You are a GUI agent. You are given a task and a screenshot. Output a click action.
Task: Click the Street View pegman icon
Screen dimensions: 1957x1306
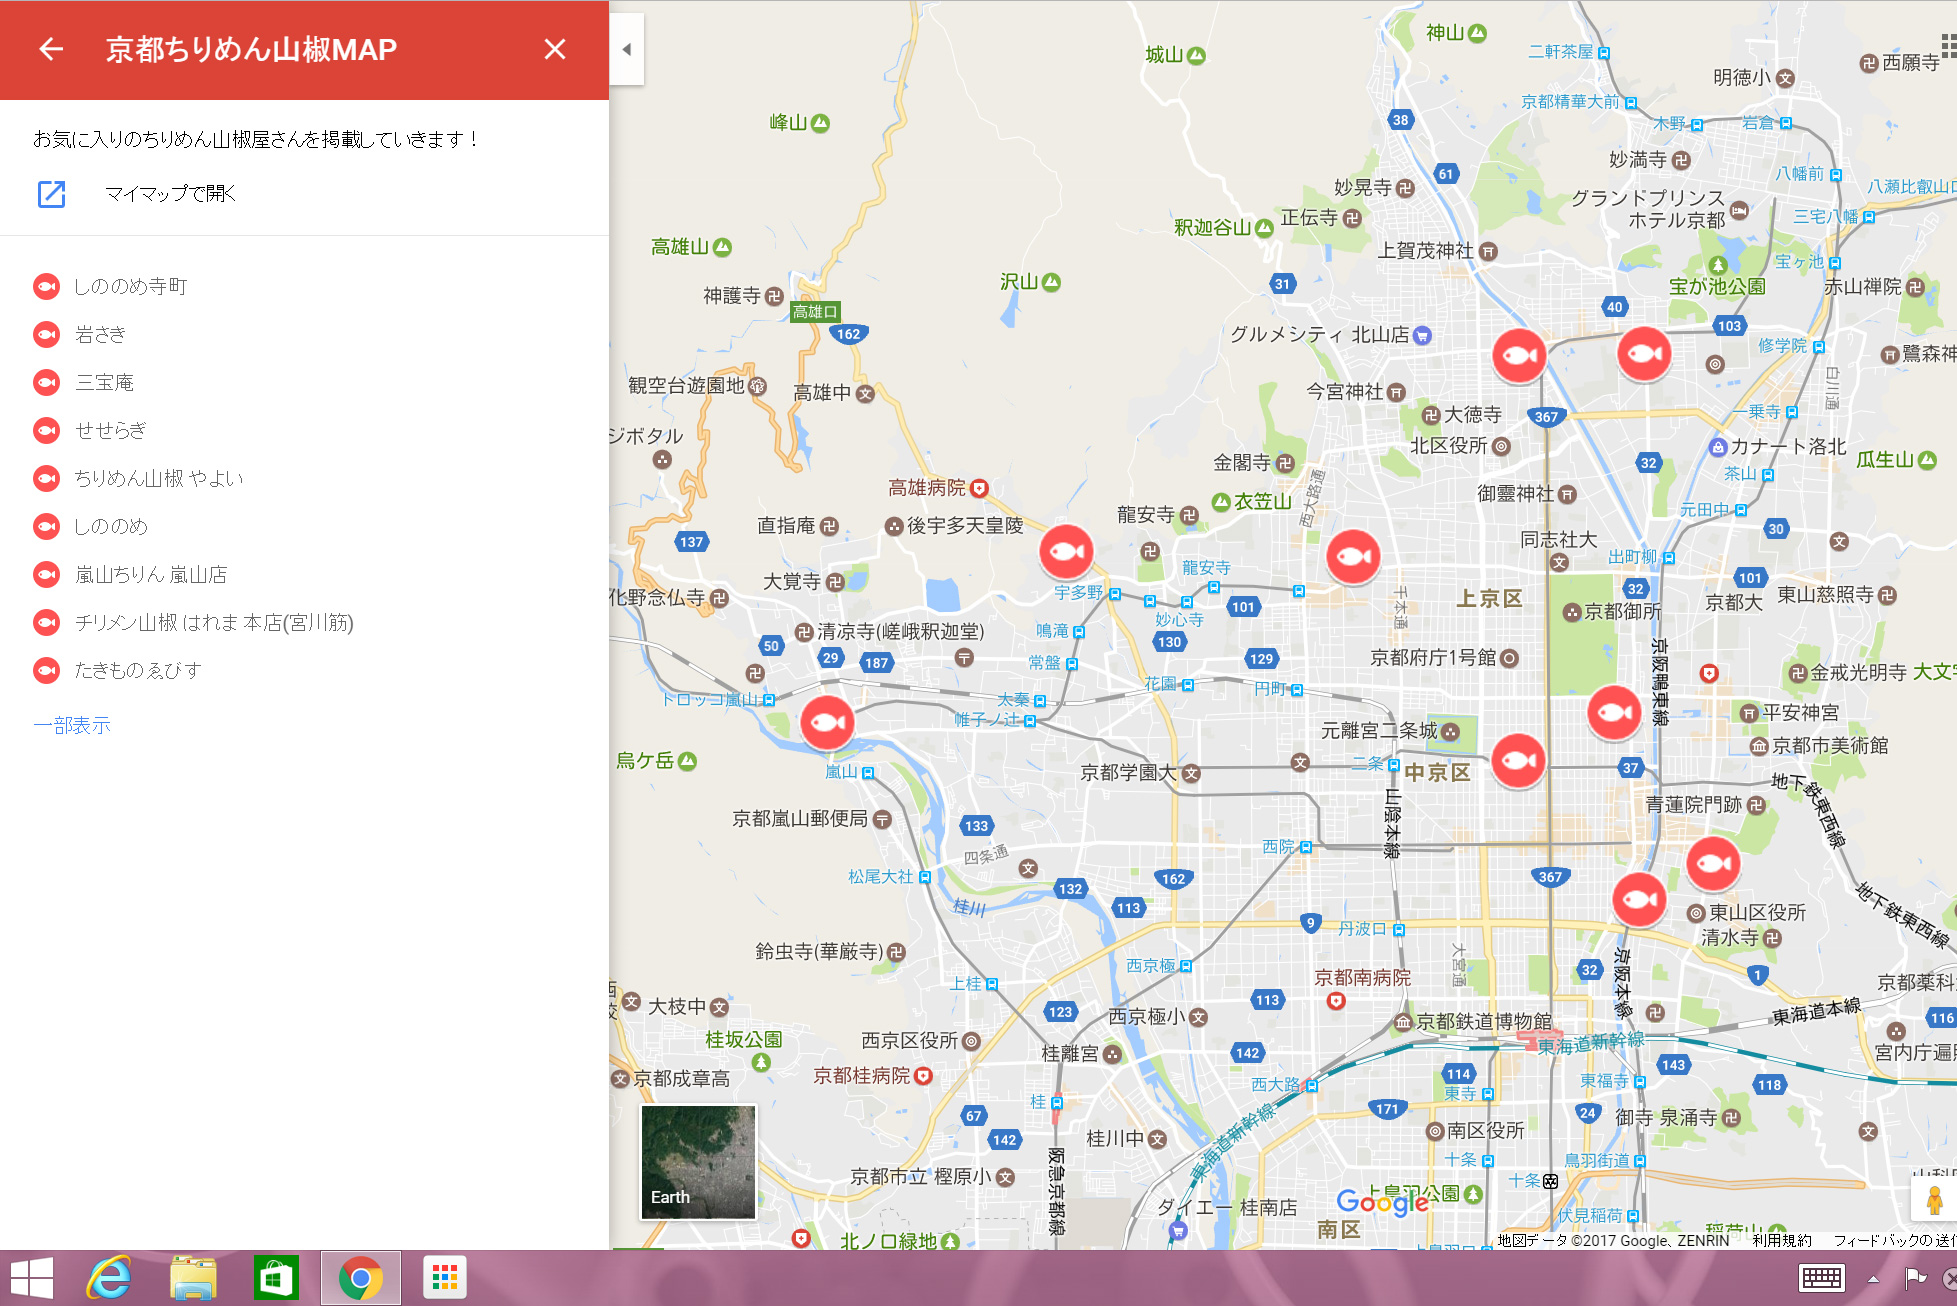coord(1934,1199)
